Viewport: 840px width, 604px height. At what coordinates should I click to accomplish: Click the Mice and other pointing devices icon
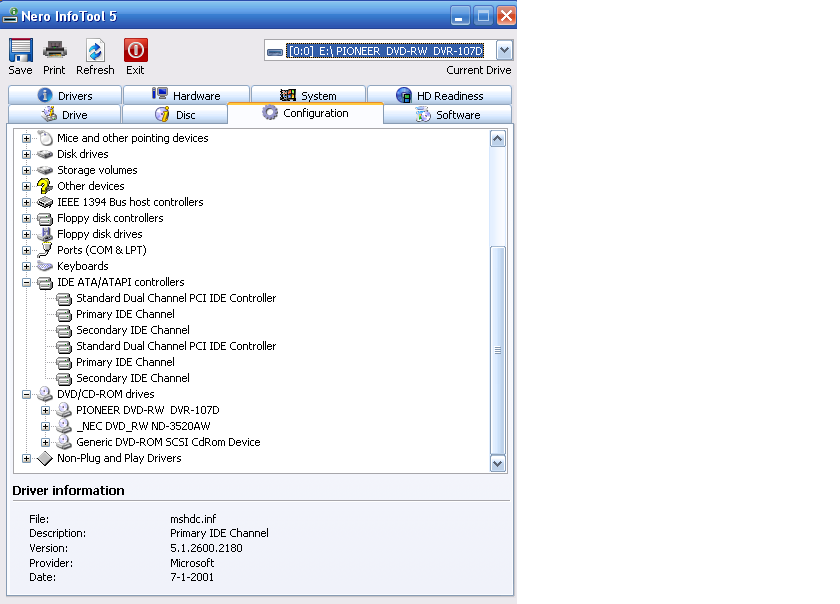pos(45,138)
